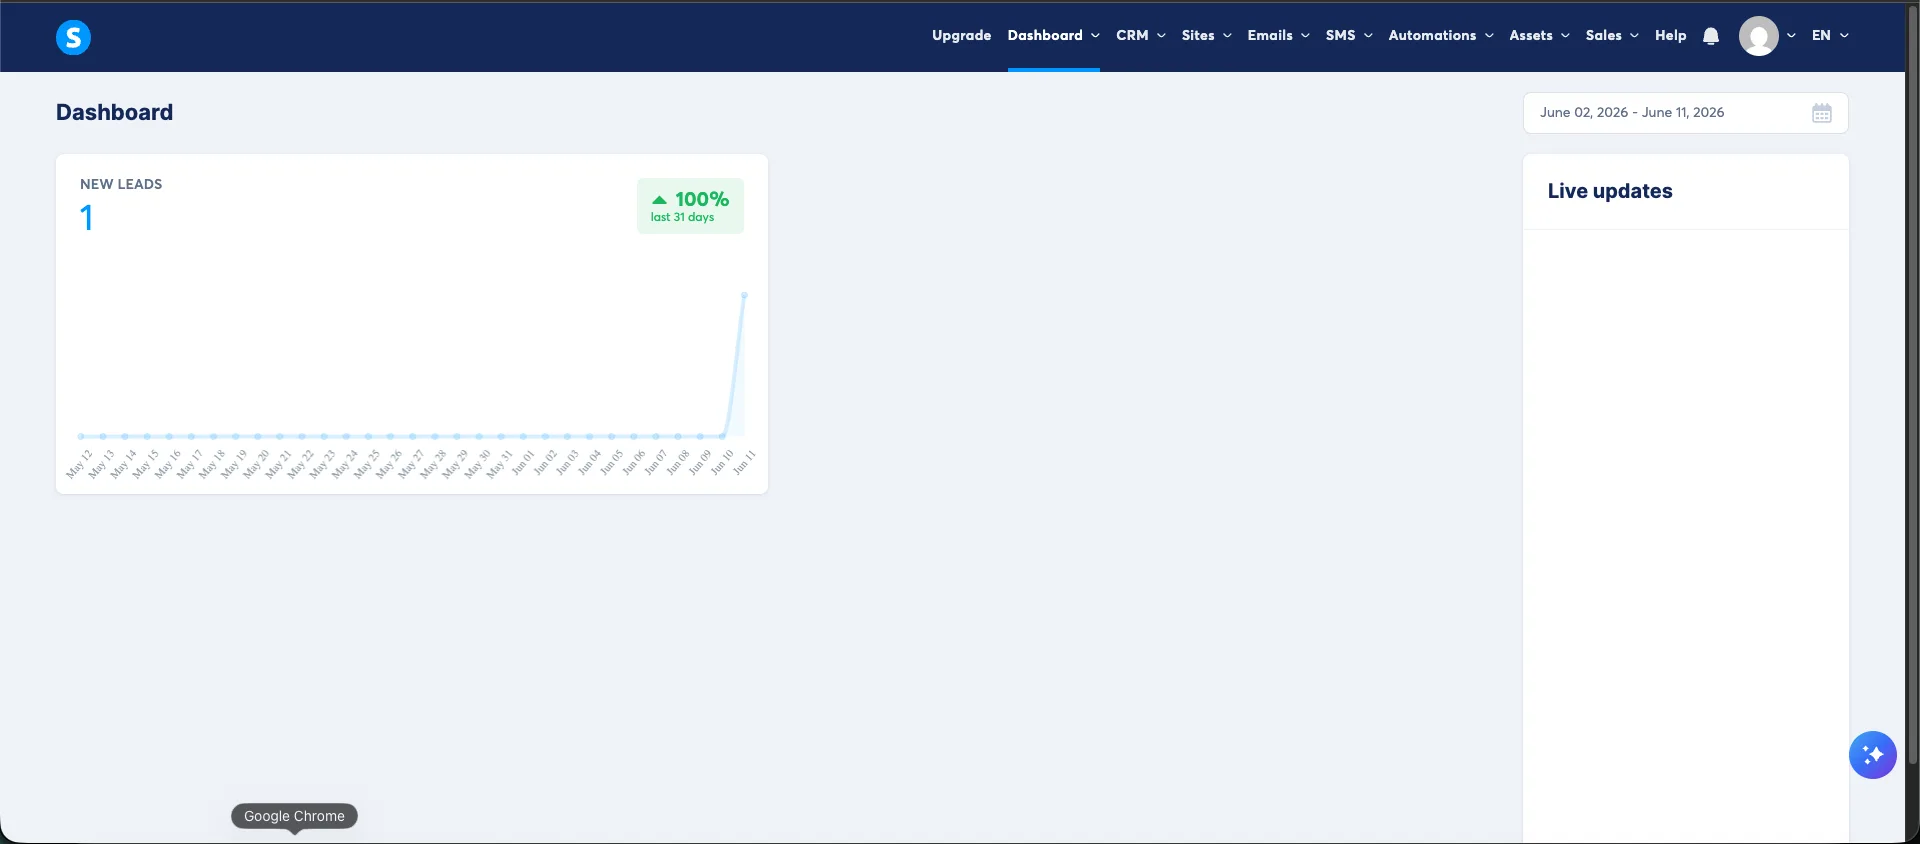Launch the AI assistant sparkle button

coord(1873,755)
